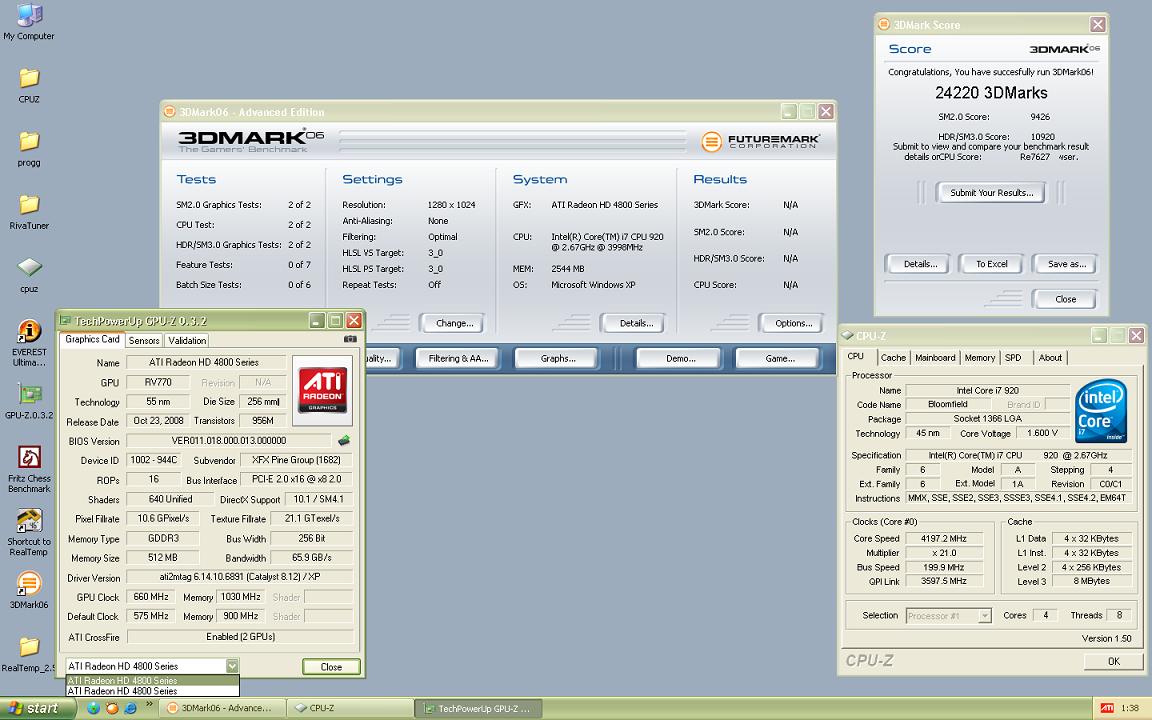Open the CPUZ folder on desktop

point(29,85)
